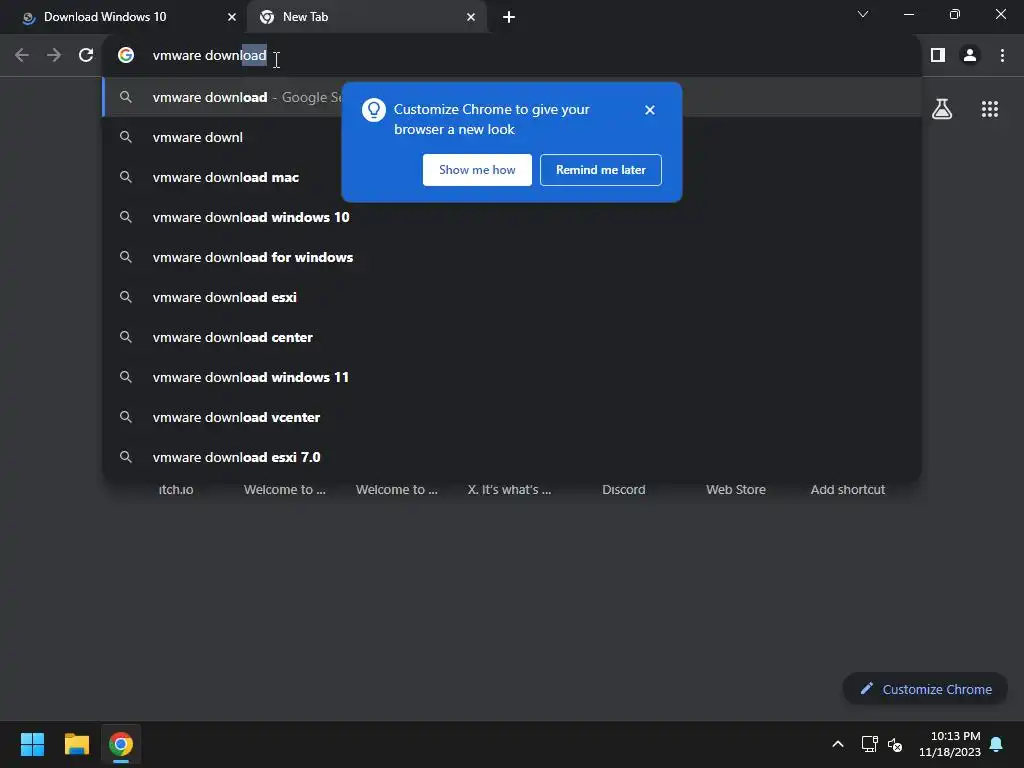This screenshot has width=1024, height=768.
Task: Open the Search Labs flask icon
Action: tap(942, 109)
